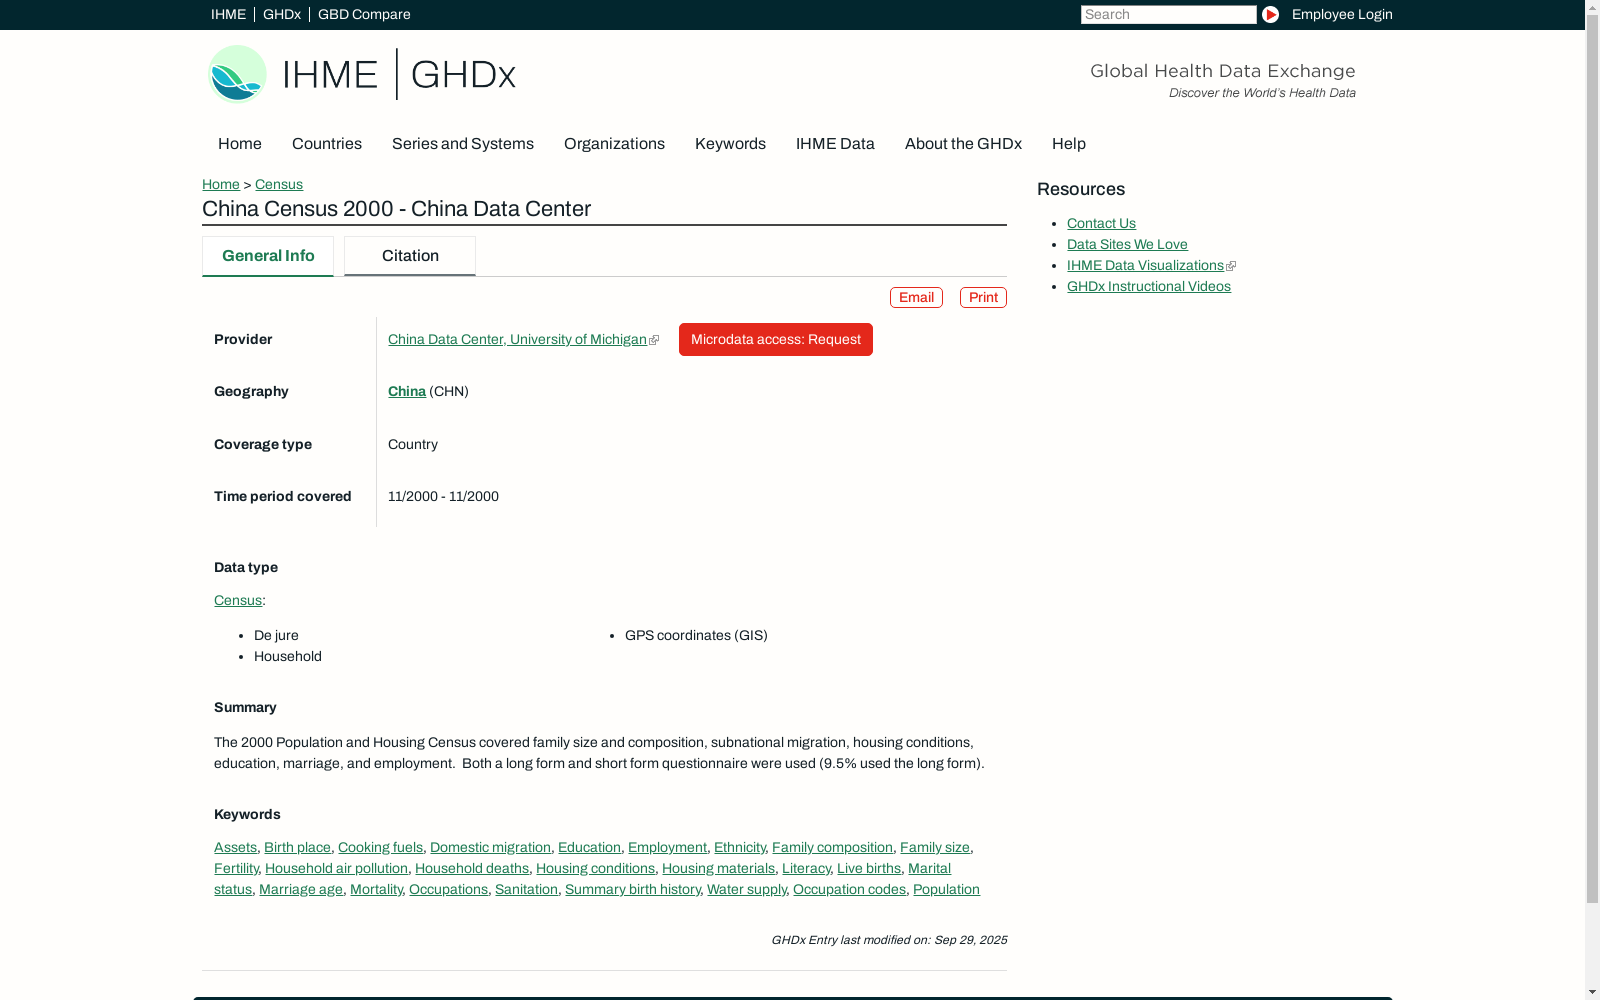Click the Cooking fuels keyword
Image resolution: width=1600 pixels, height=1000 pixels.
coord(380,848)
